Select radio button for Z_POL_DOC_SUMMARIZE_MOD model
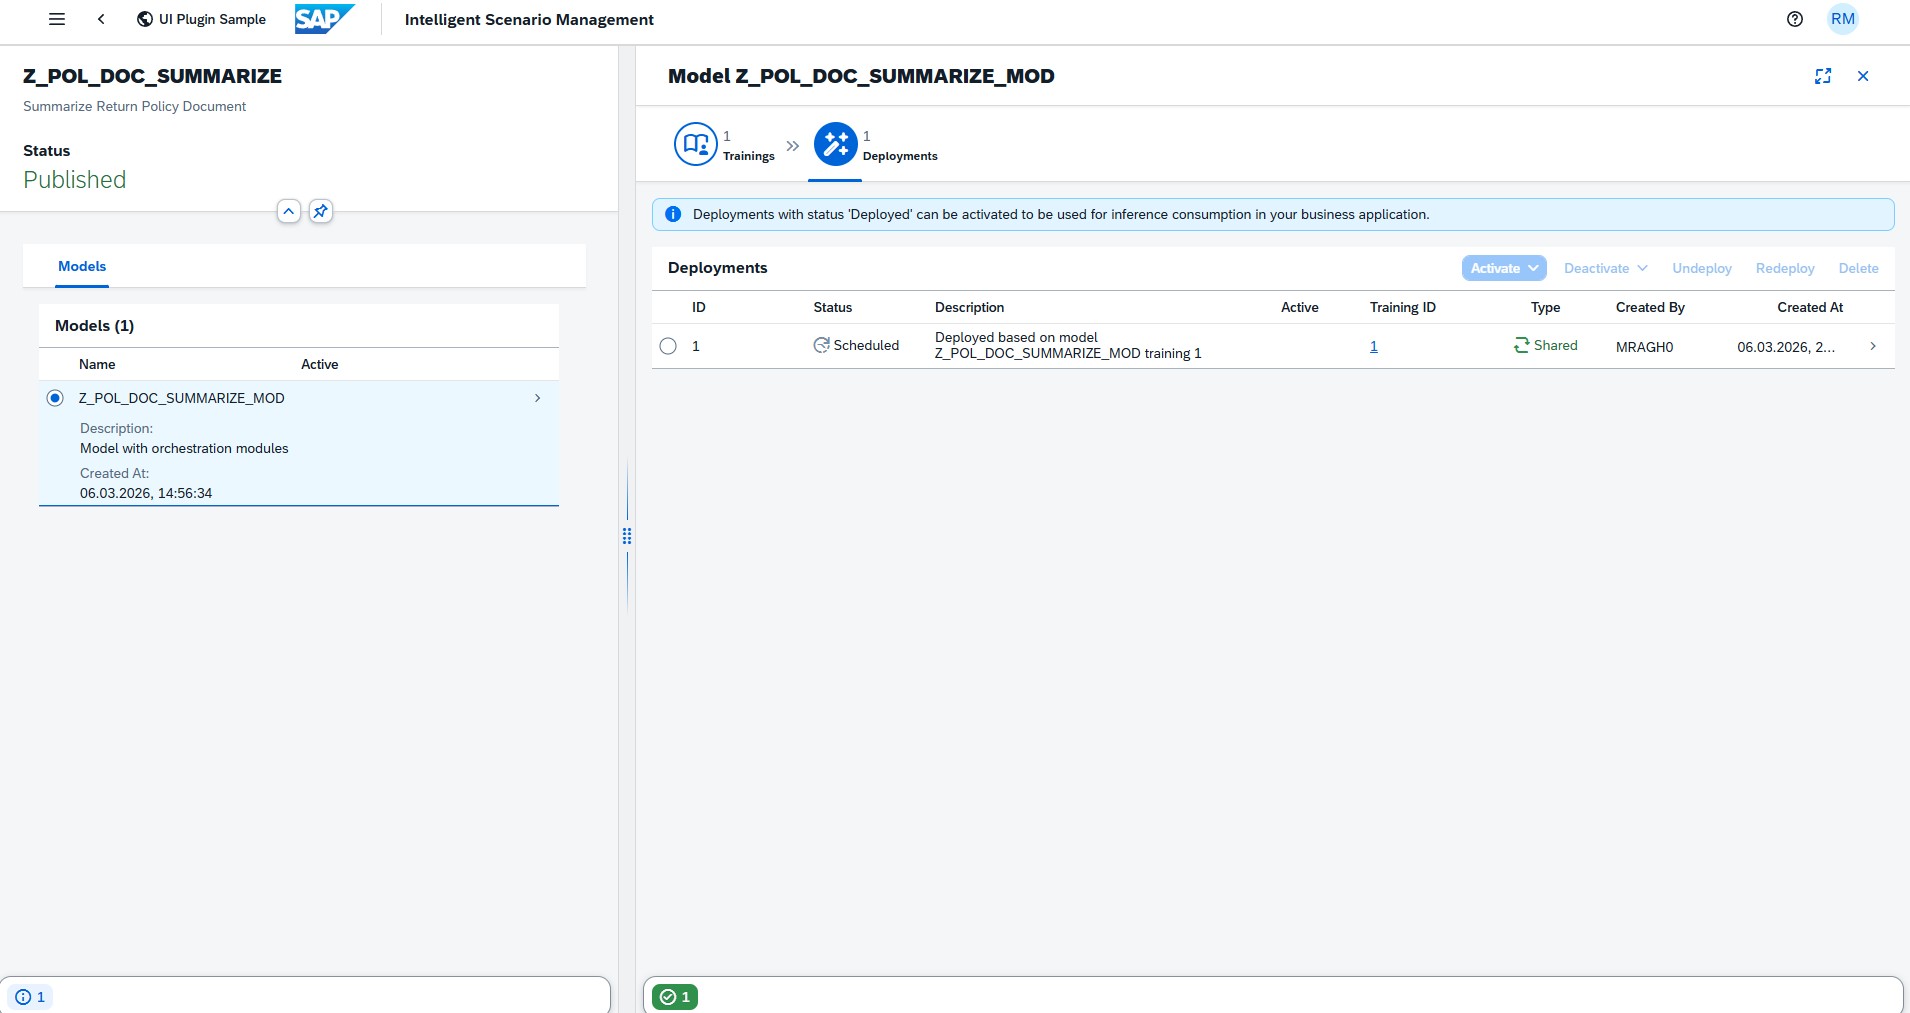The width and height of the screenshot is (1910, 1013). 55,398
